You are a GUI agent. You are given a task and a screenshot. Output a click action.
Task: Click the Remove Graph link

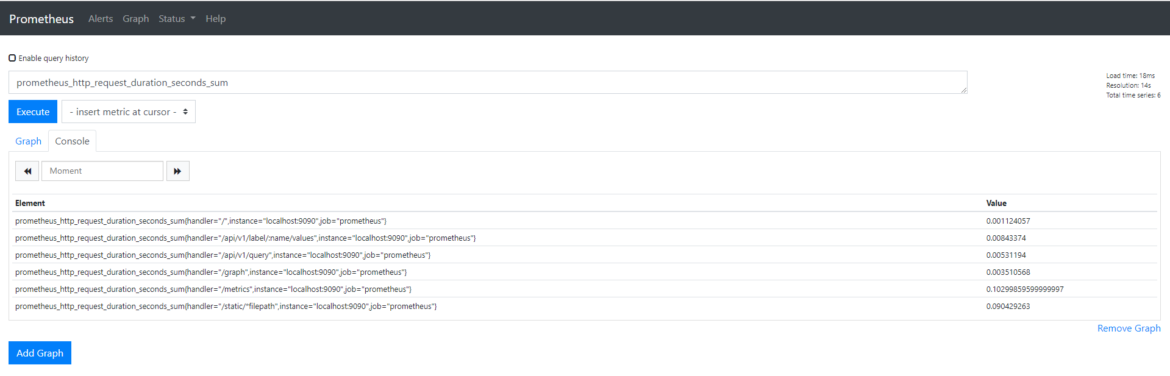pyautogui.click(x=1129, y=328)
